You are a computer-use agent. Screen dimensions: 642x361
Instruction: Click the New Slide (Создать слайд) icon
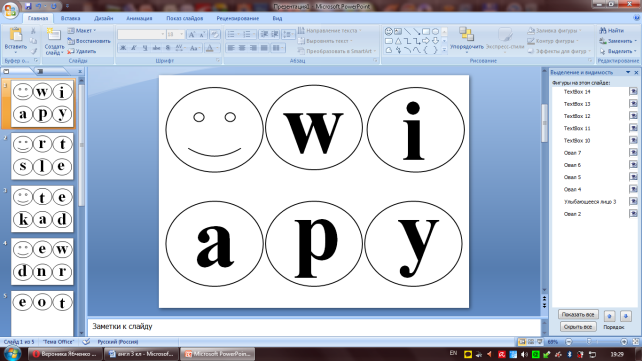tap(54, 35)
